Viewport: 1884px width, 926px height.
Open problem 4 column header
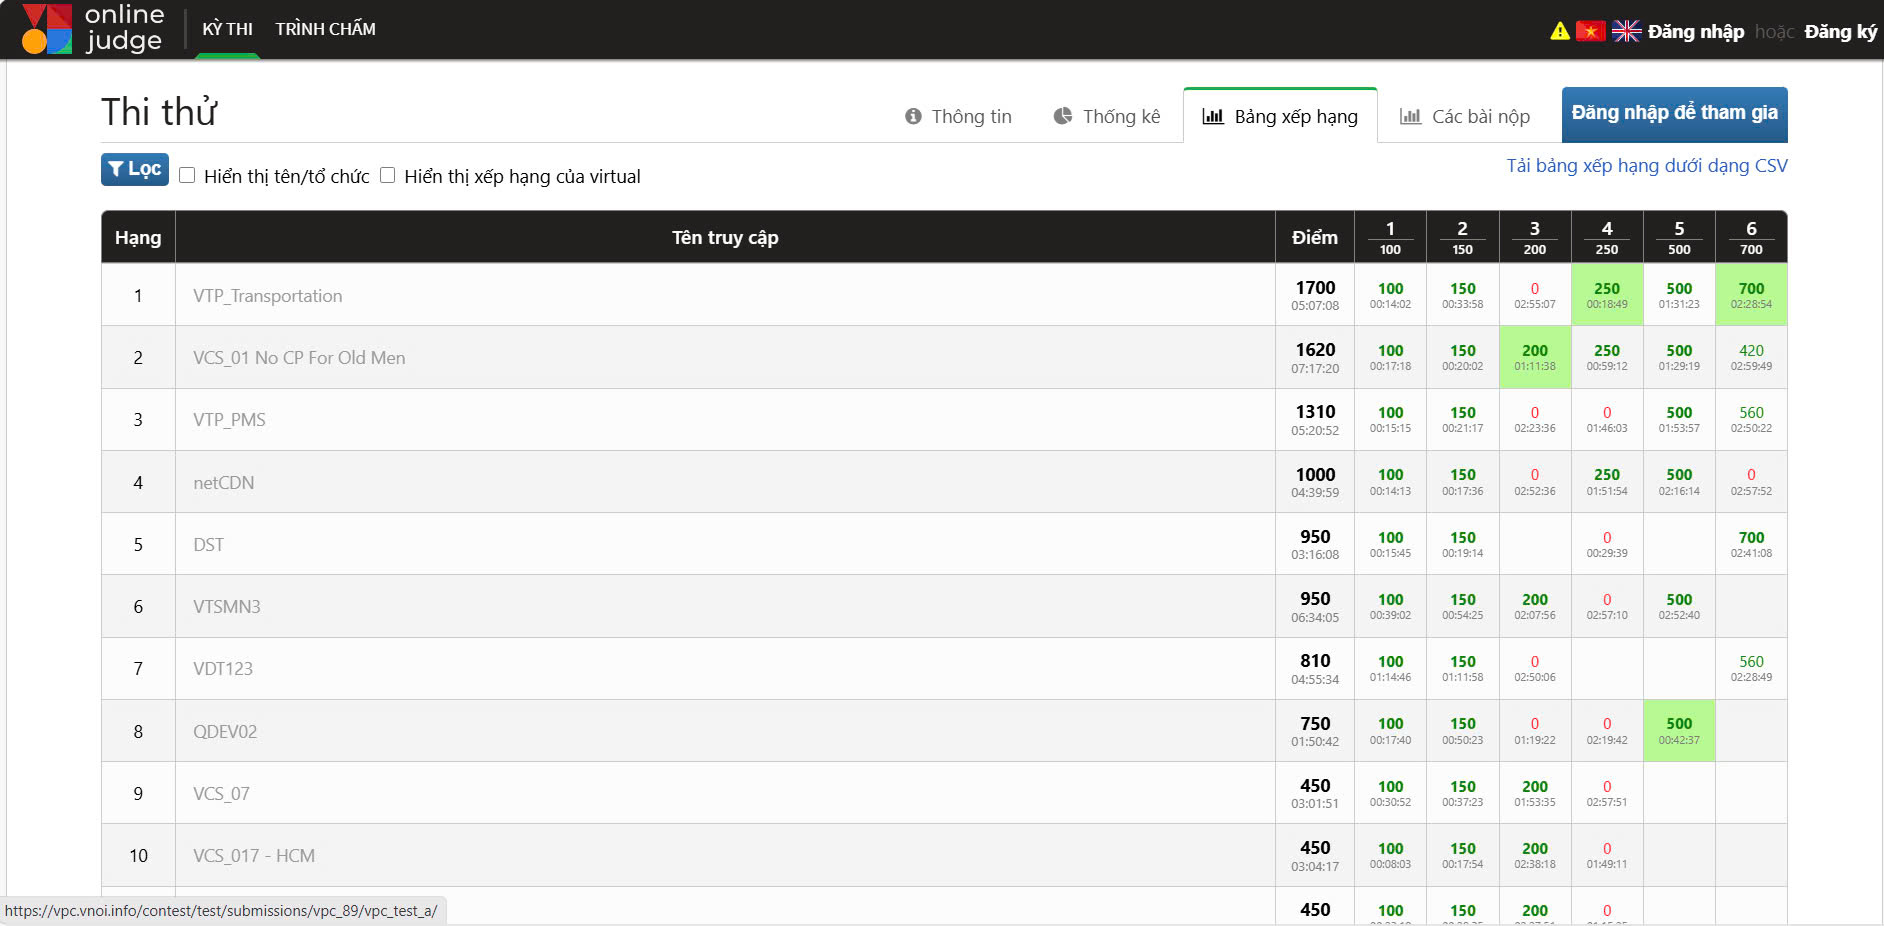pos(1607,237)
